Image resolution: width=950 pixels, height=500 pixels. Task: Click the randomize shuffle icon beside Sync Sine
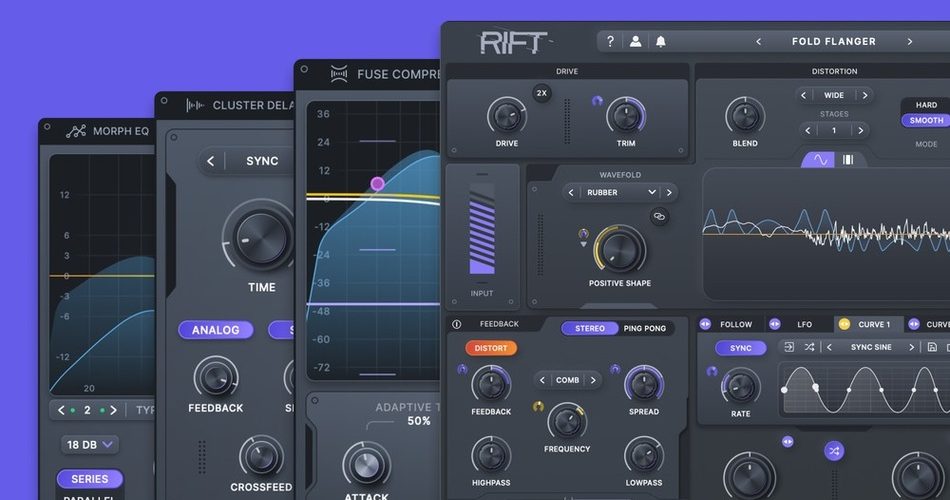point(809,347)
